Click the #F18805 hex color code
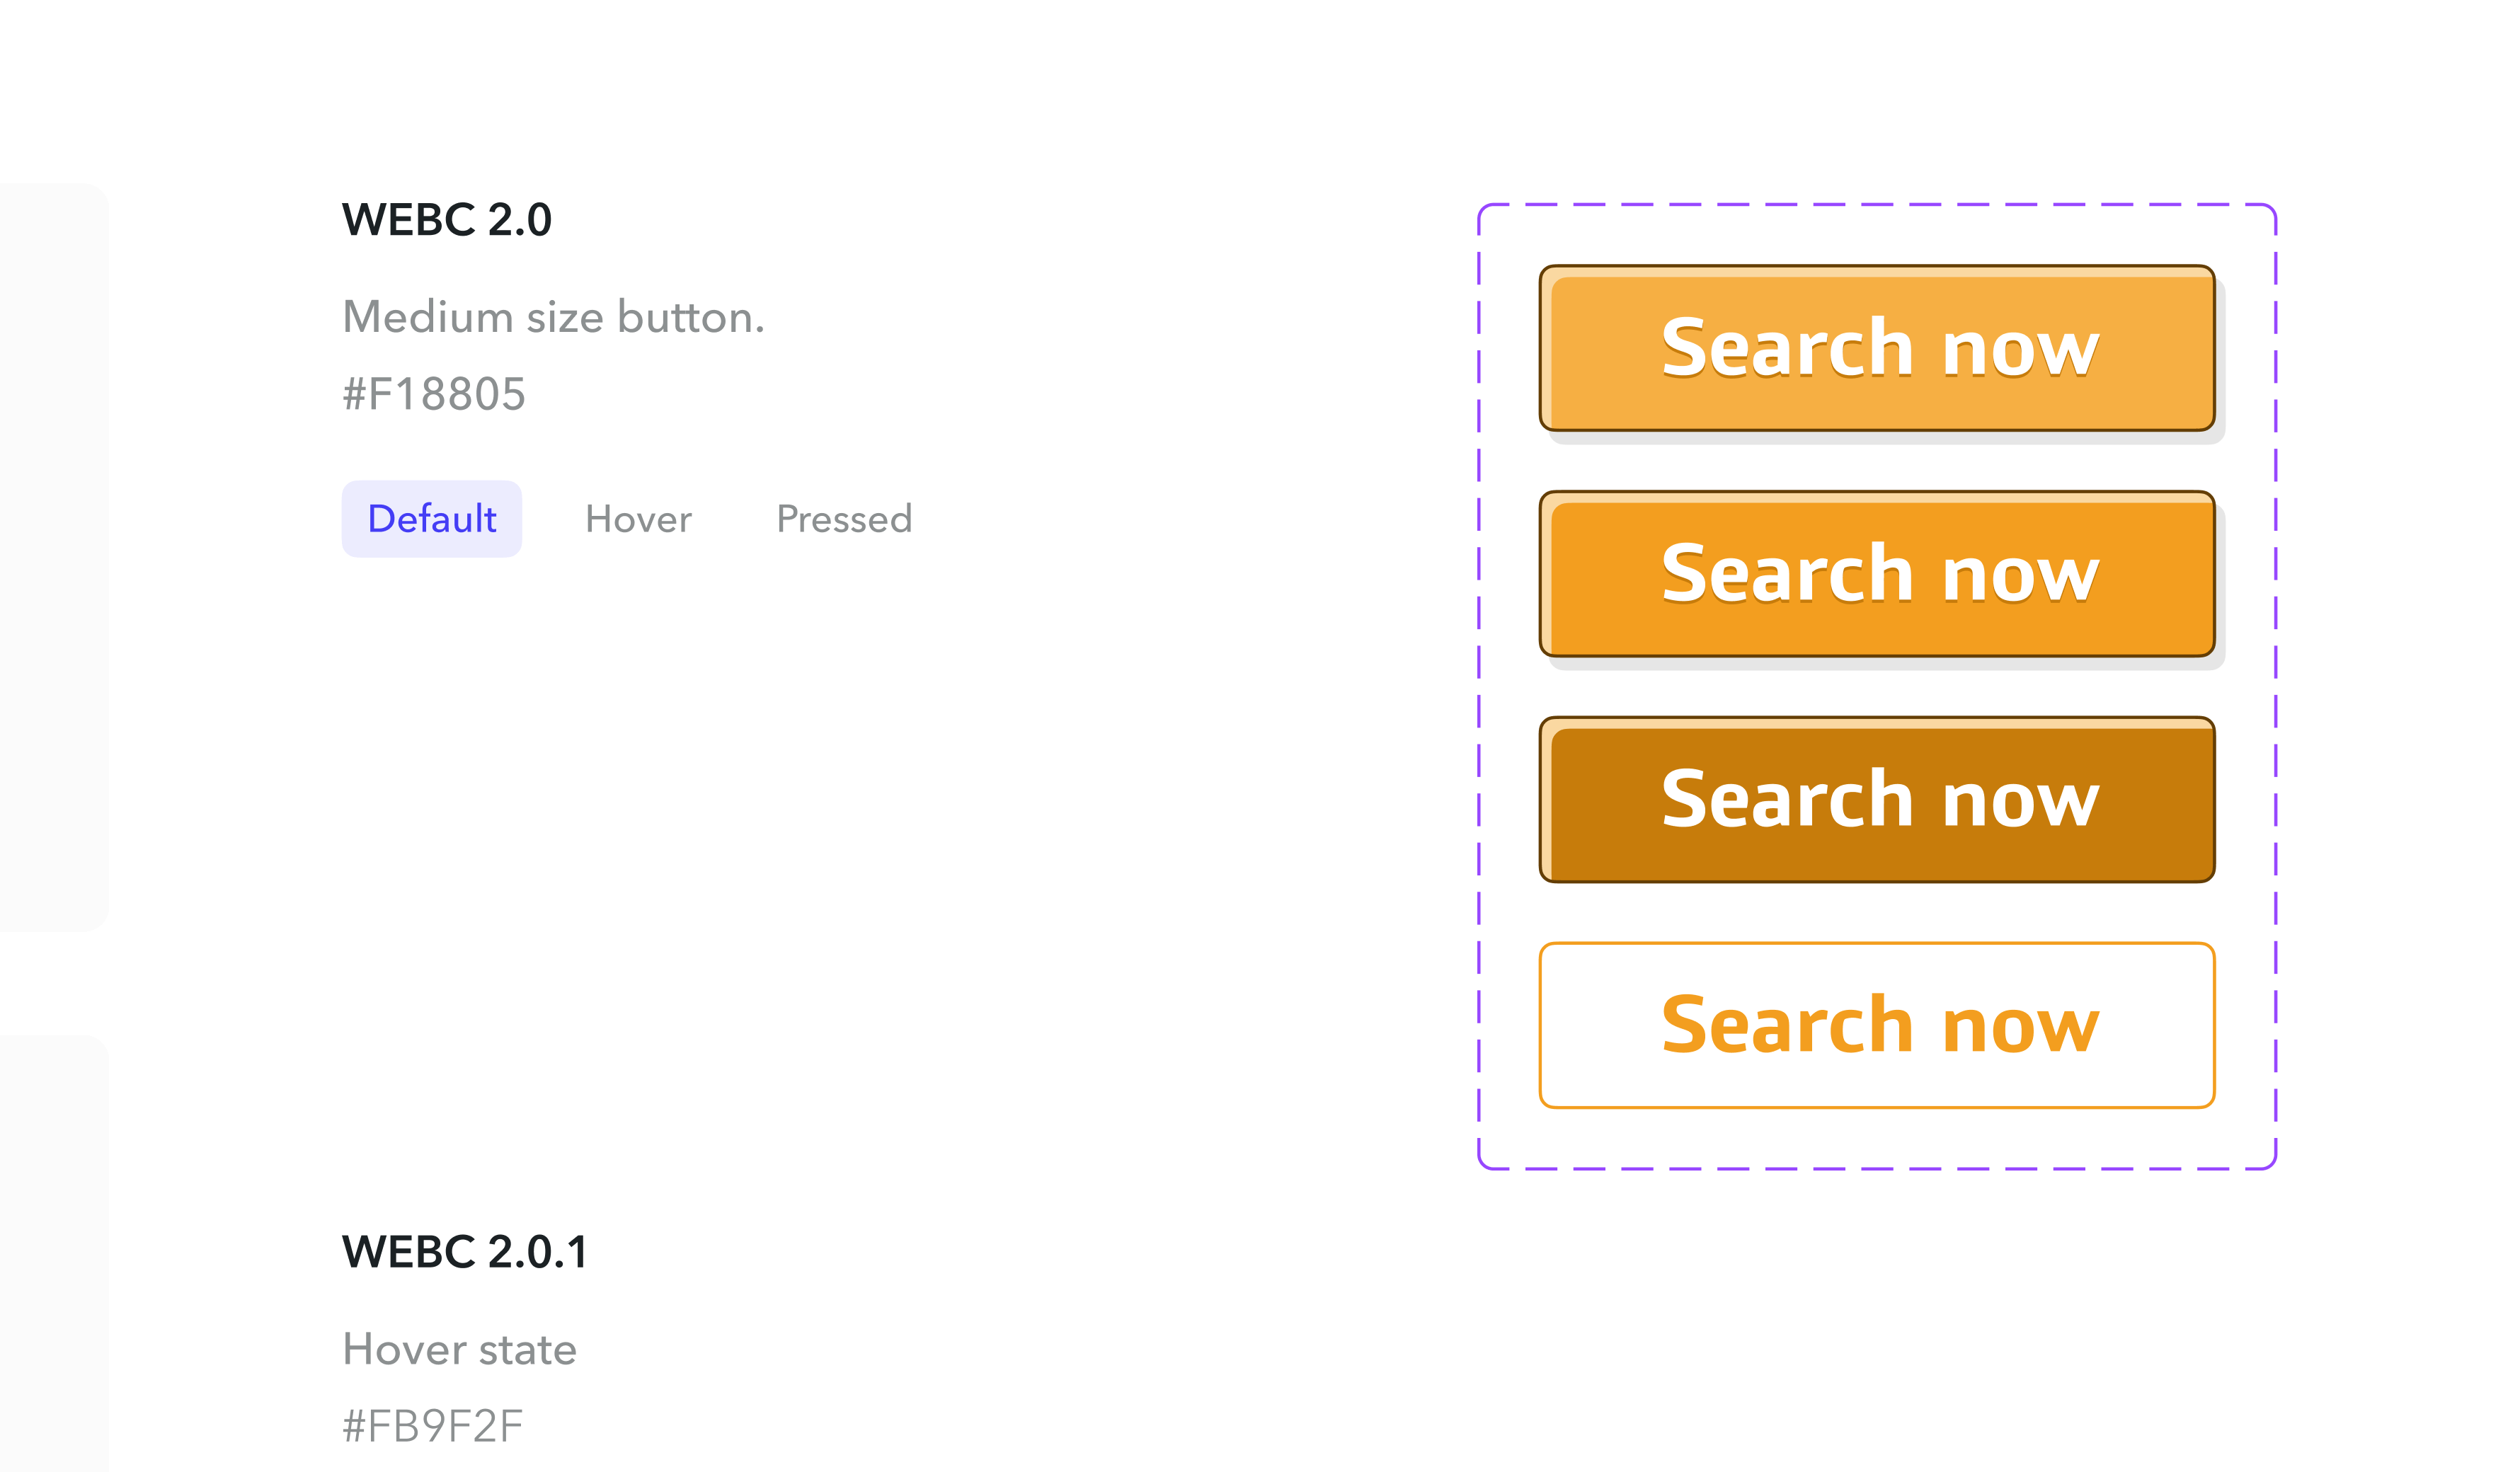The height and width of the screenshot is (1472, 2520). [434, 394]
